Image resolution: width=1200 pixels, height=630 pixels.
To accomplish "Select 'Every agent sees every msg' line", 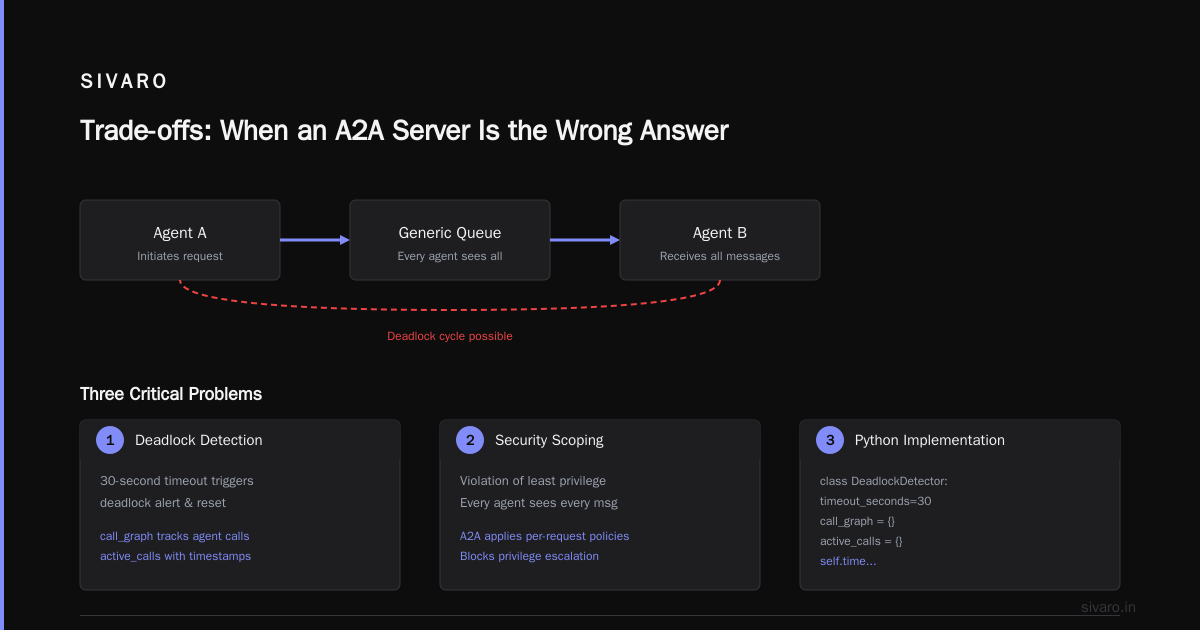I will (538, 502).
